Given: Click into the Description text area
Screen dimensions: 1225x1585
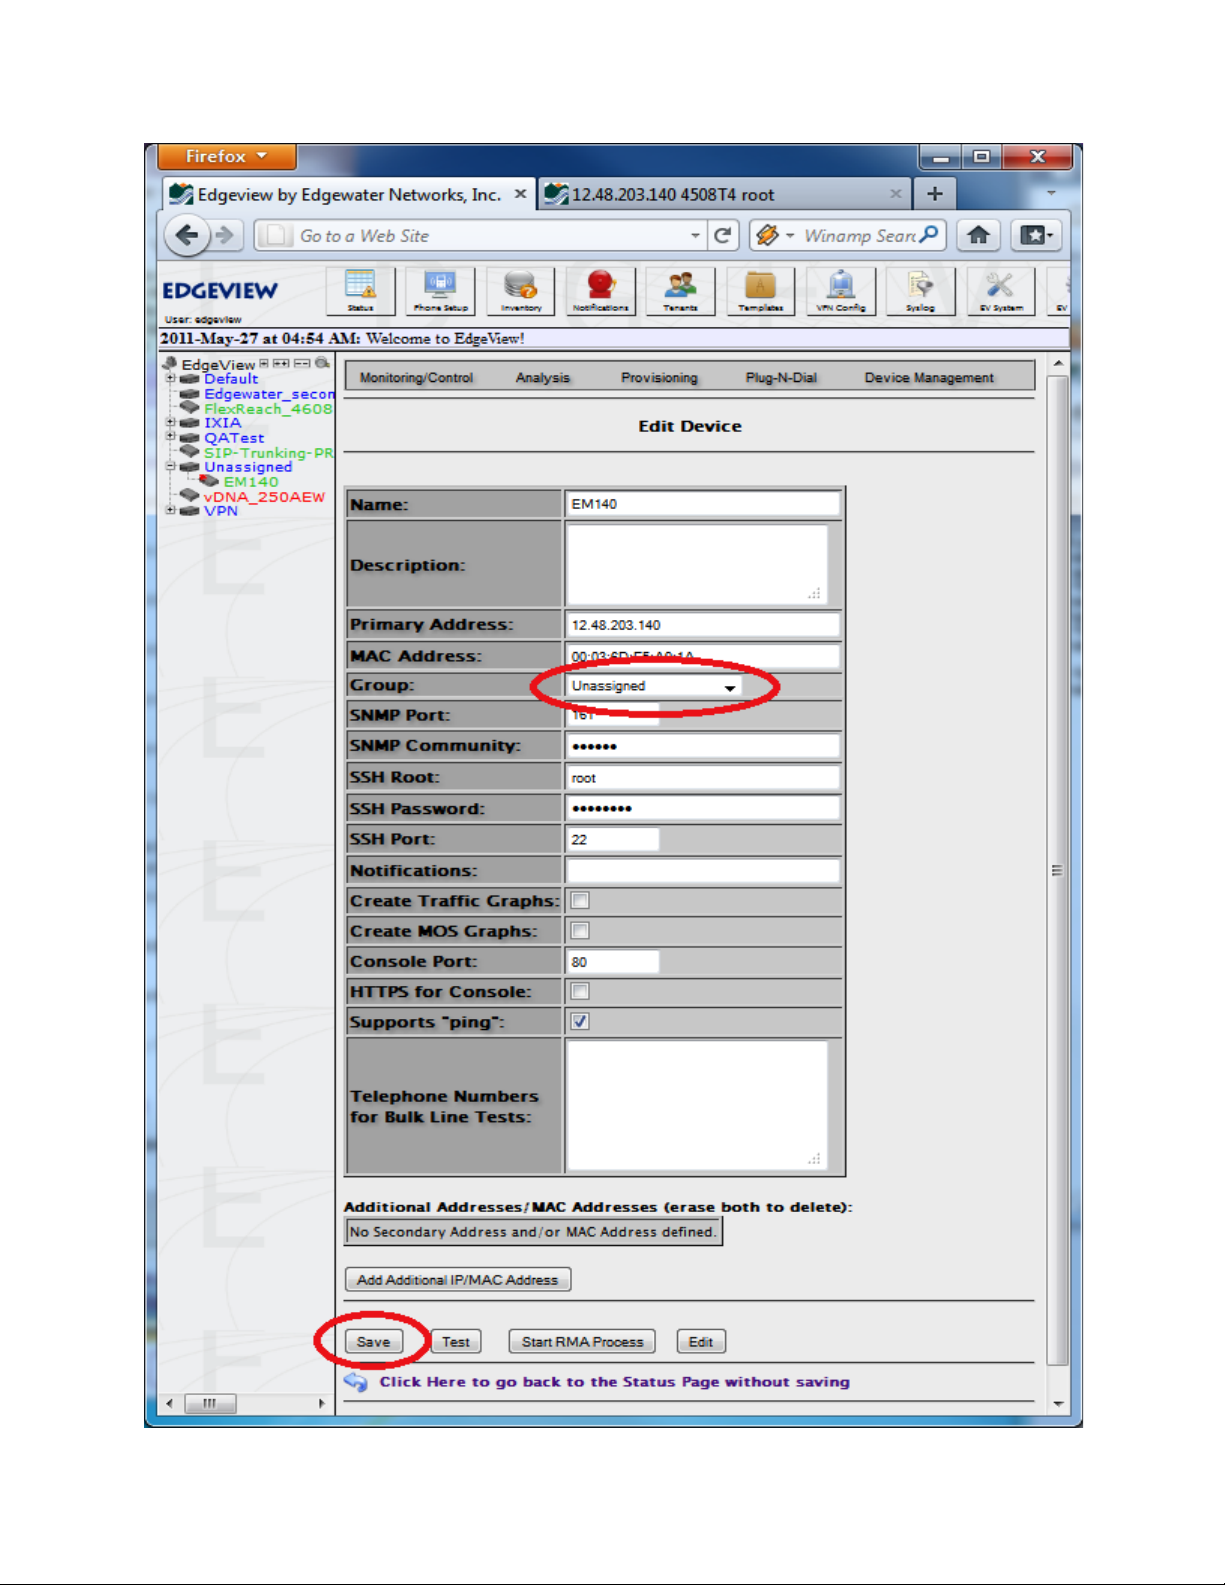Looking at the screenshot, I should tap(697, 563).
